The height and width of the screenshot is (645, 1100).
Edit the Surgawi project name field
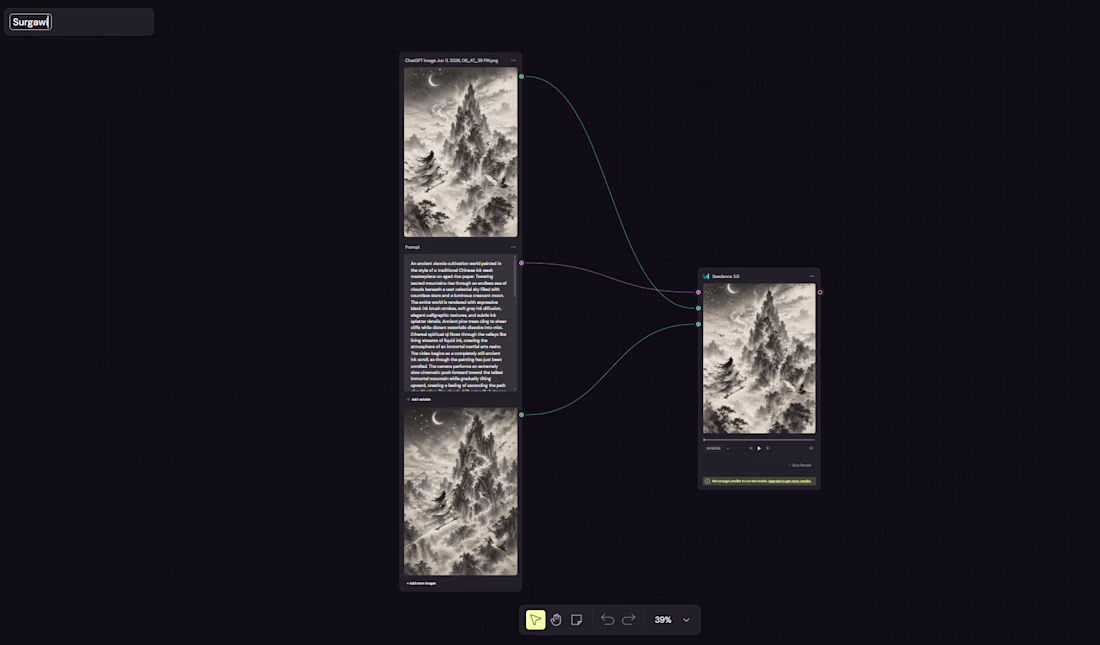click(x=30, y=22)
